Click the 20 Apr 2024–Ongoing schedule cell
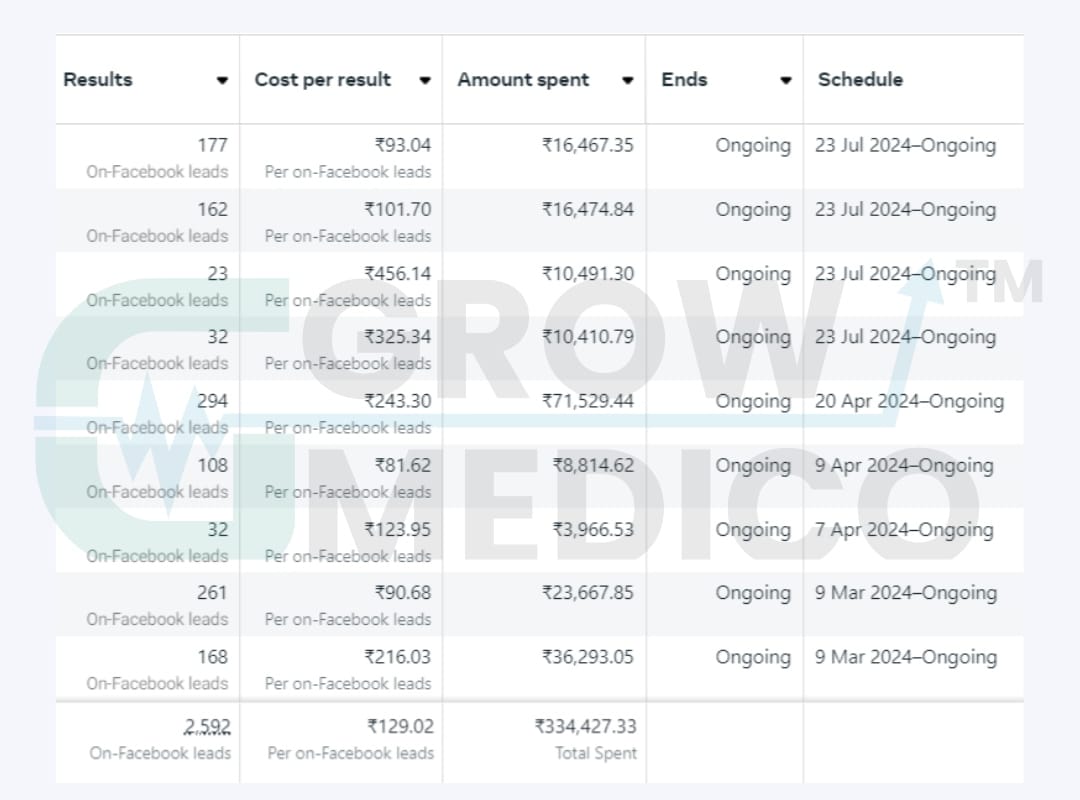Image resolution: width=1080 pixels, height=800 pixels. point(909,401)
